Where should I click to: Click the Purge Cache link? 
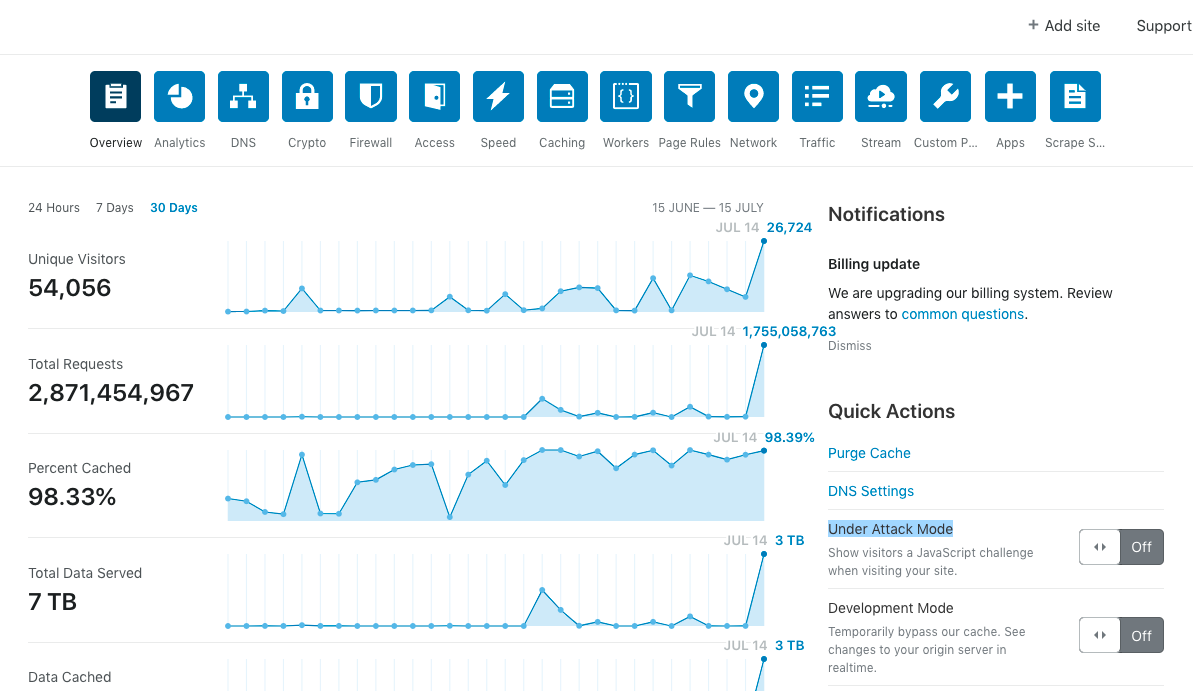click(869, 453)
